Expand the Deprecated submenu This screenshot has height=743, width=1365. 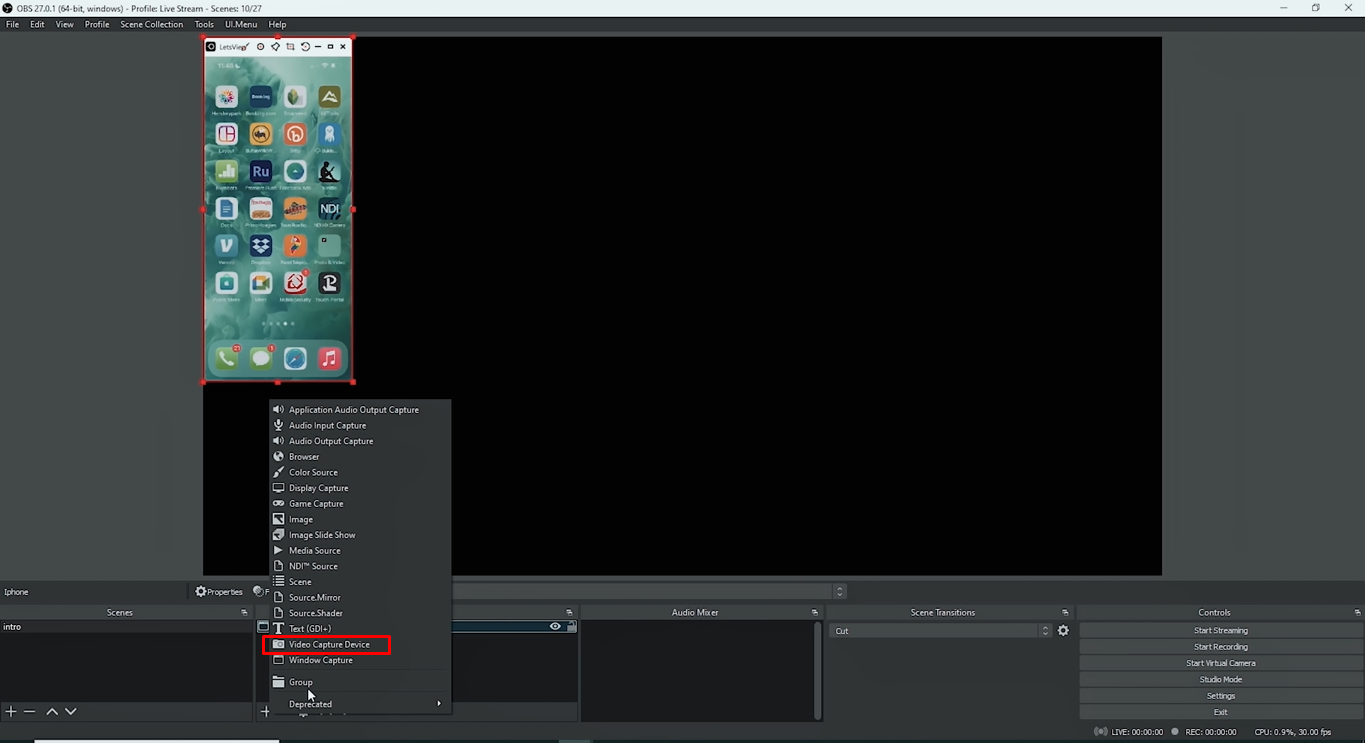(x=310, y=703)
